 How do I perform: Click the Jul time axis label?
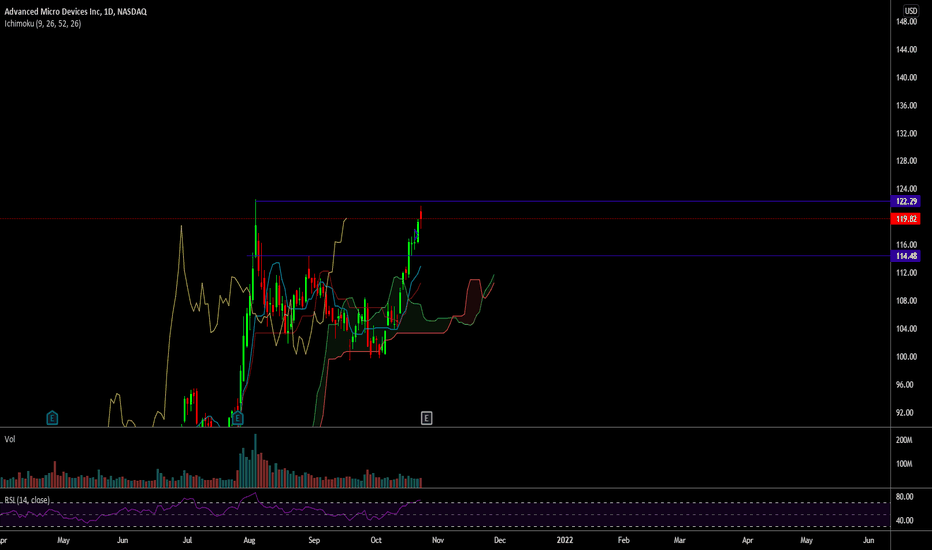tap(187, 540)
